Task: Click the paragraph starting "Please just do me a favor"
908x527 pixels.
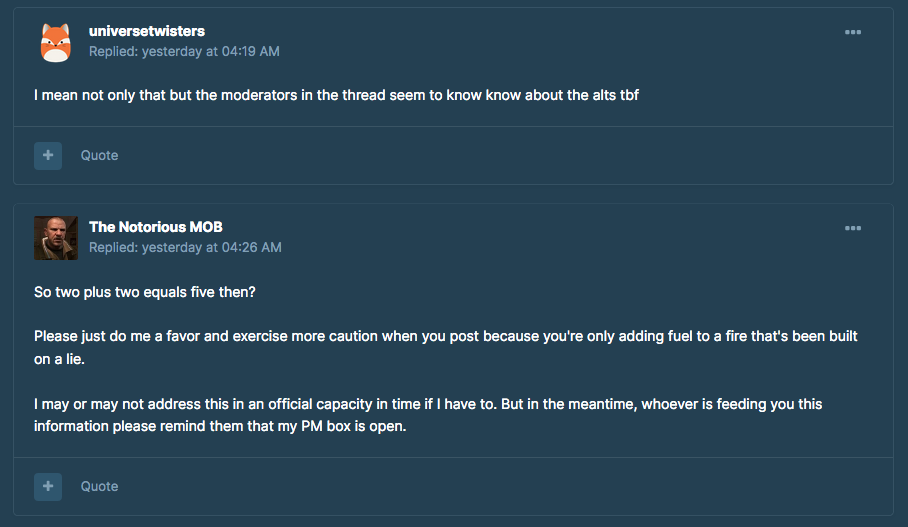Action: (446, 347)
